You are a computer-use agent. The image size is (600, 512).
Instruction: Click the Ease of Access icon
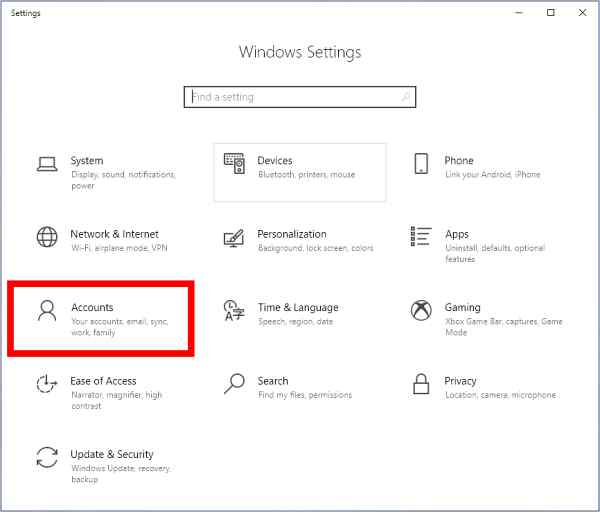pos(47,383)
